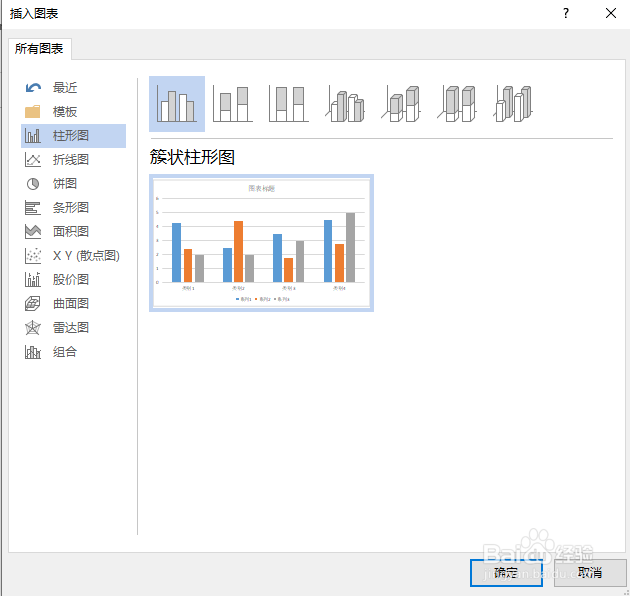Click the 股价图 stock chart icon
Image resolution: width=630 pixels, height=596 pixels.
33,279
